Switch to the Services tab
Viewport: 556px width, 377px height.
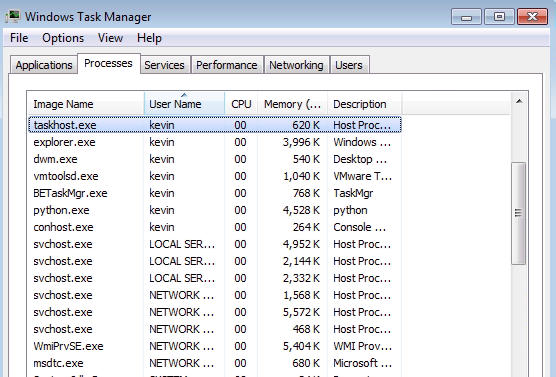click(x=164, y=65)
